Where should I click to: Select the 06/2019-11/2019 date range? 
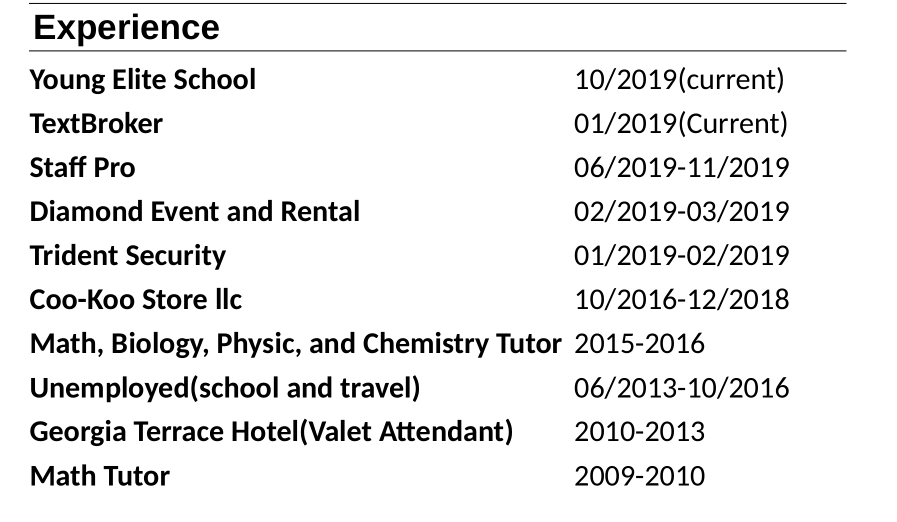tap(681, 168)
